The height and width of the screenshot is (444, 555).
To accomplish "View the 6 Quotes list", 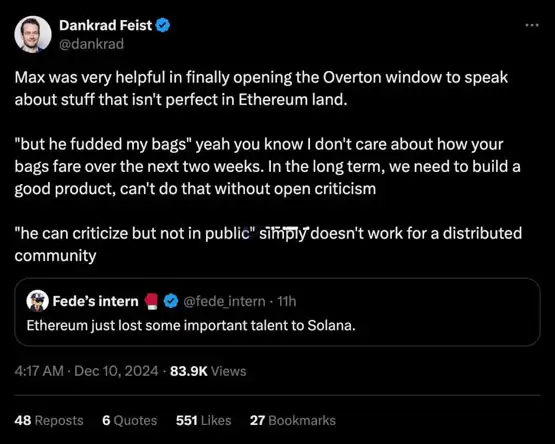I will pos(130,420).
